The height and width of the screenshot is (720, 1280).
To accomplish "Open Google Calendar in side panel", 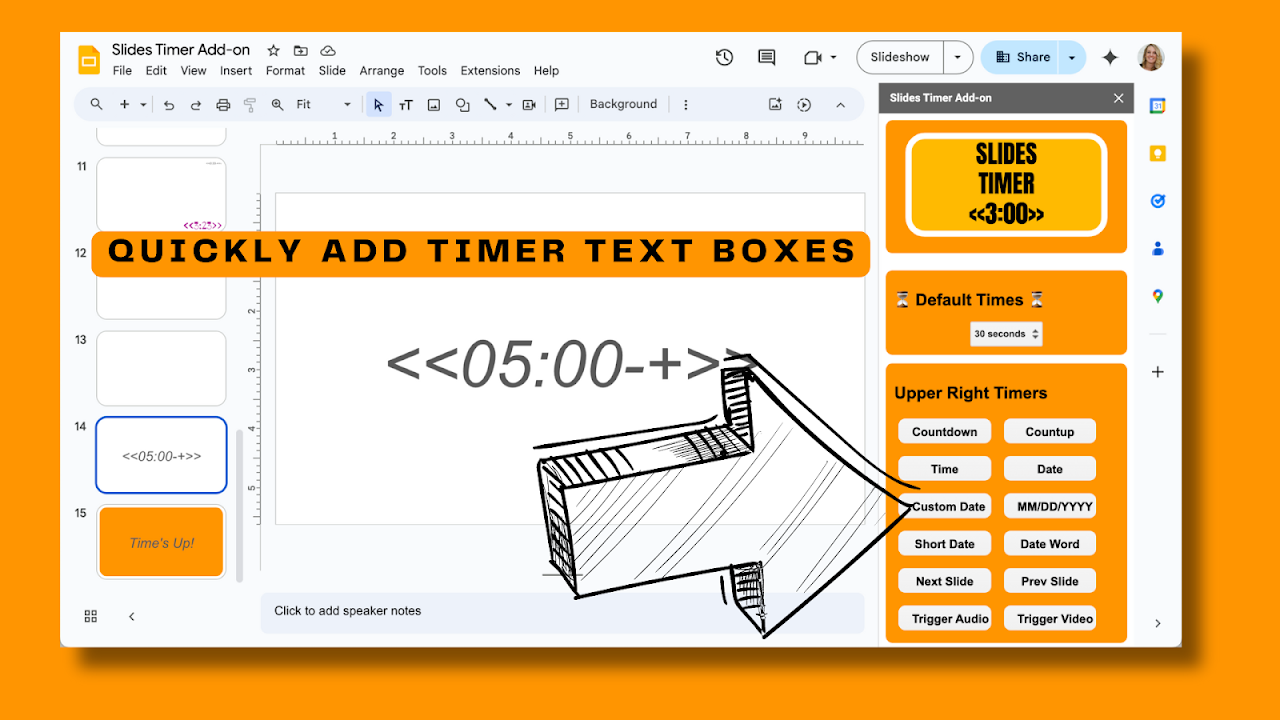I will (x=1158, y=106).
